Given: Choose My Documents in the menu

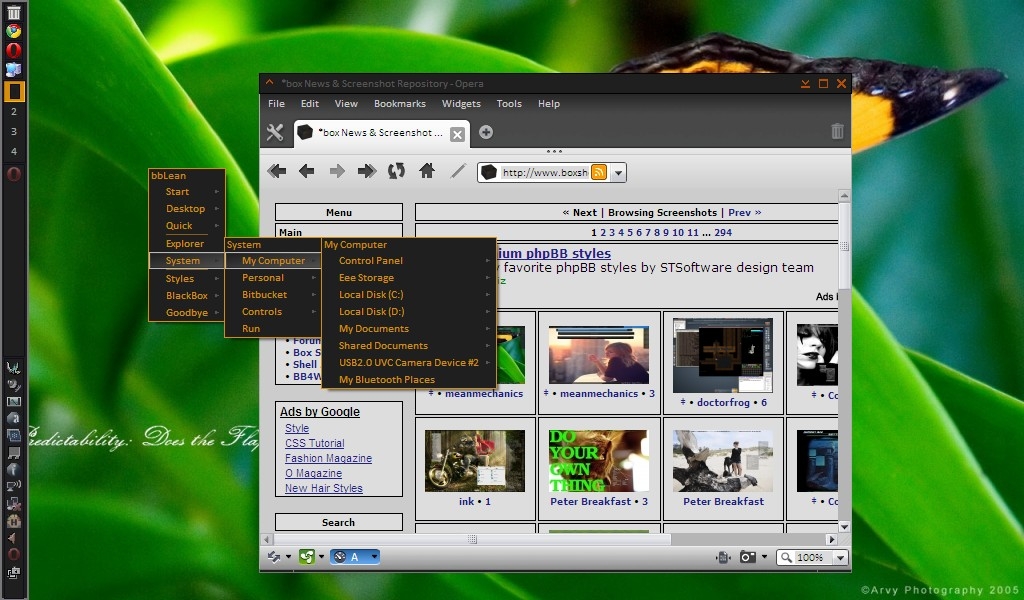Looking at the screenshot, I should coord(409,328).
